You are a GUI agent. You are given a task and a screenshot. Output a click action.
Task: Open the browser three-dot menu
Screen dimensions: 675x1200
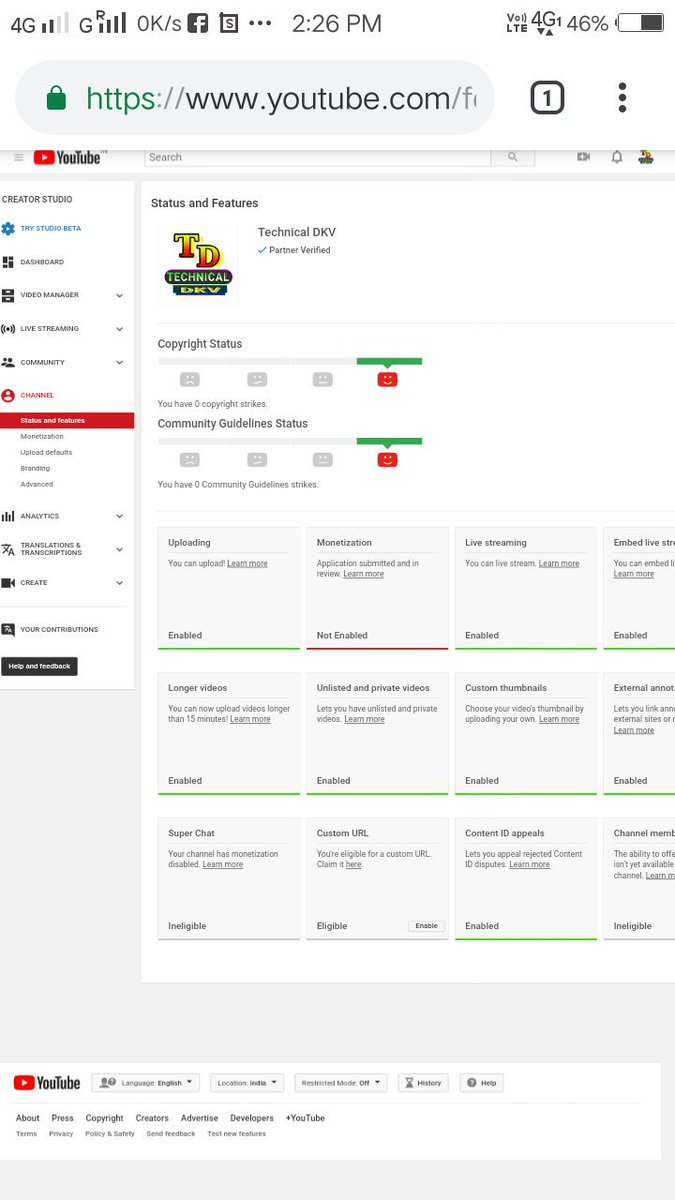pyautogui.click(x=622, y=98)
